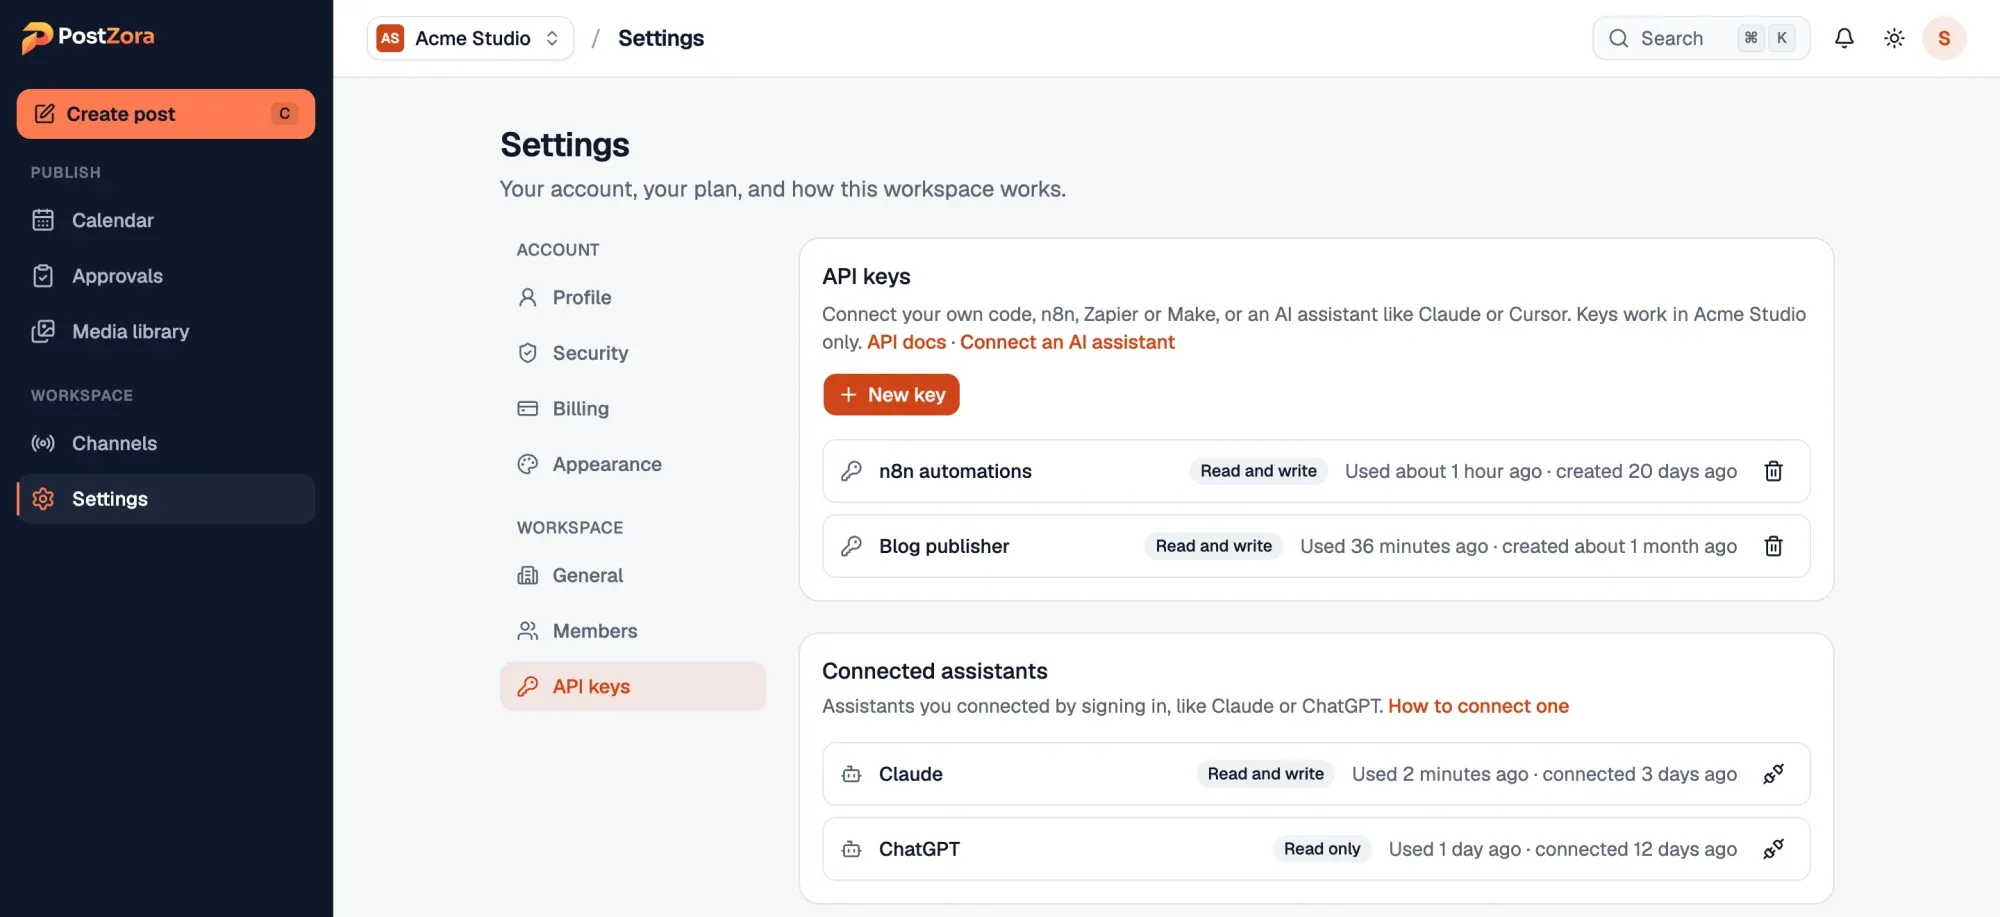Image resolution: width=2000 pixels, height=917 pixels.
Task: Open General workspace settings
Action: click(633, 575)
